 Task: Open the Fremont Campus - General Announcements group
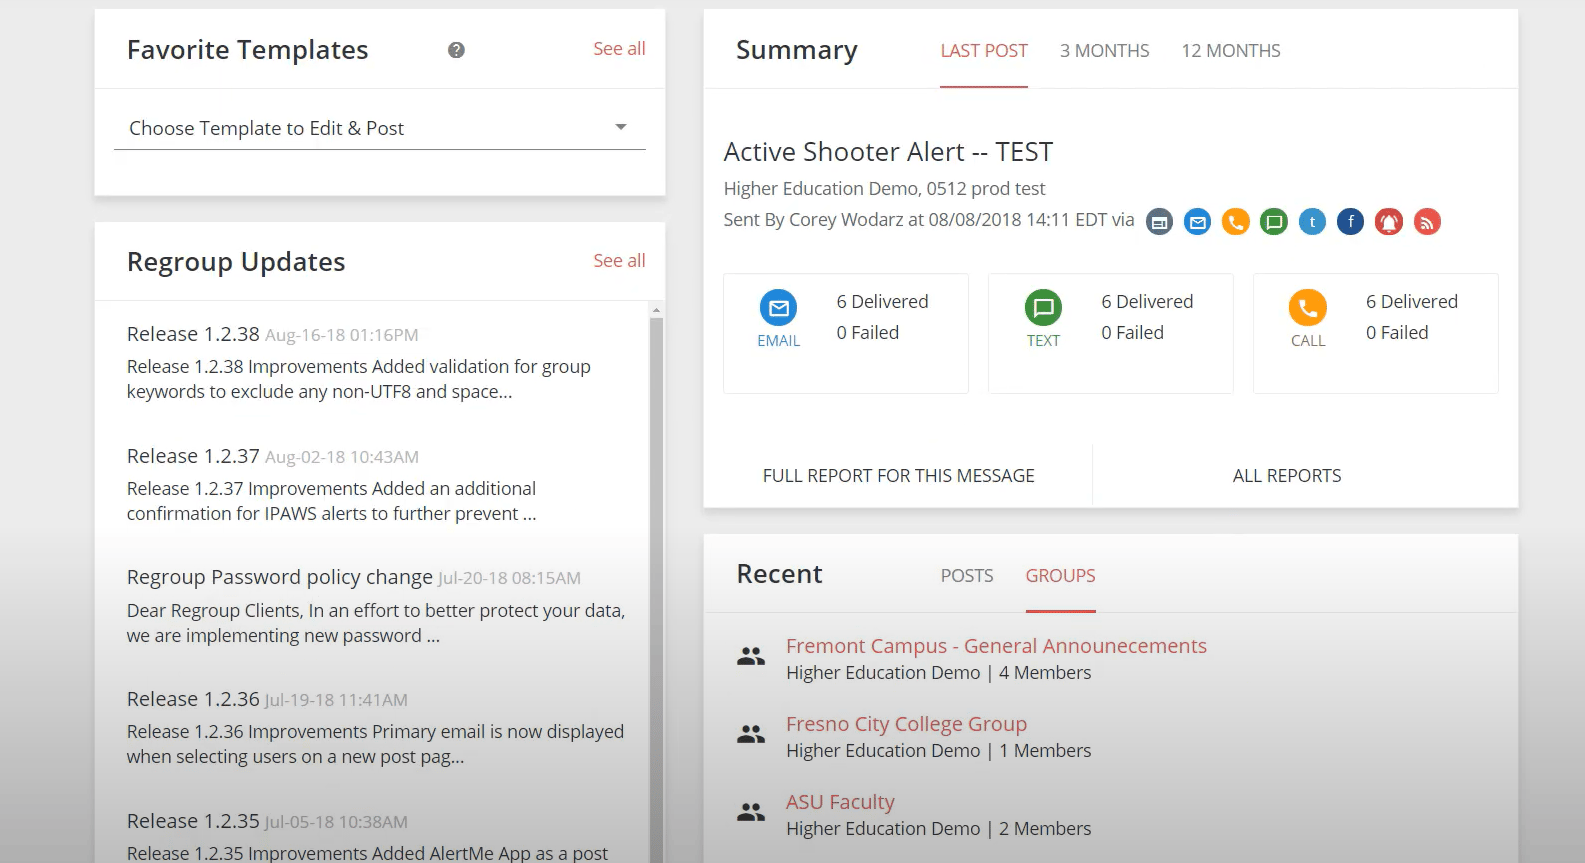click(995, 646)
